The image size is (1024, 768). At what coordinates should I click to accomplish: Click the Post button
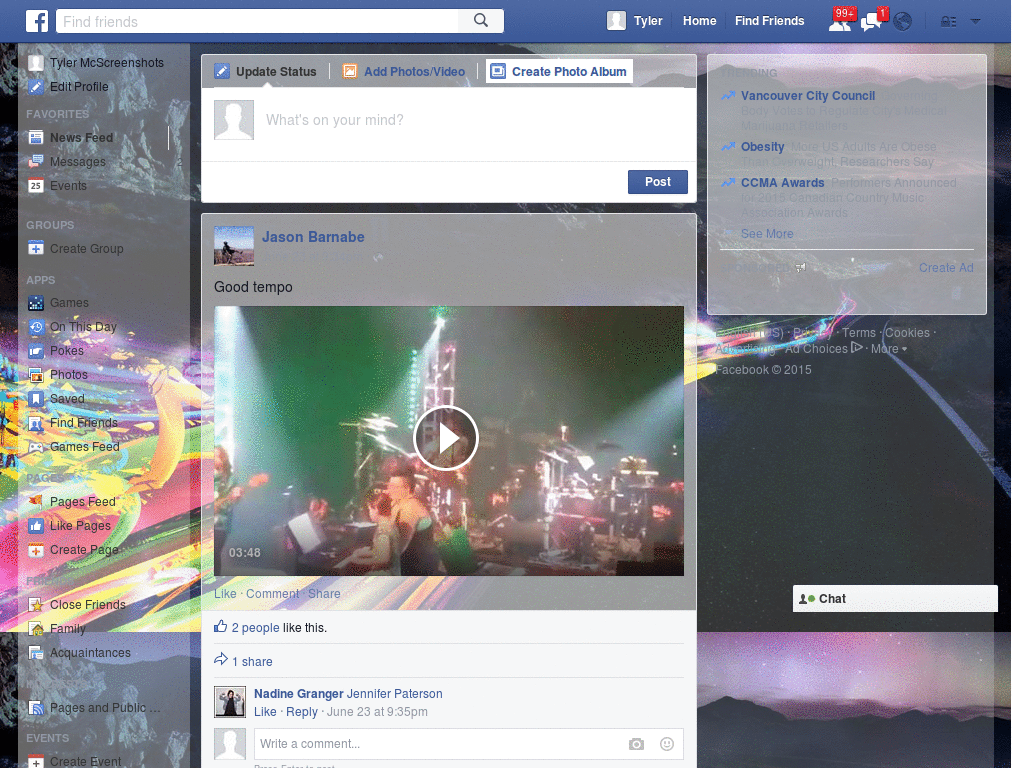point(657,182)
